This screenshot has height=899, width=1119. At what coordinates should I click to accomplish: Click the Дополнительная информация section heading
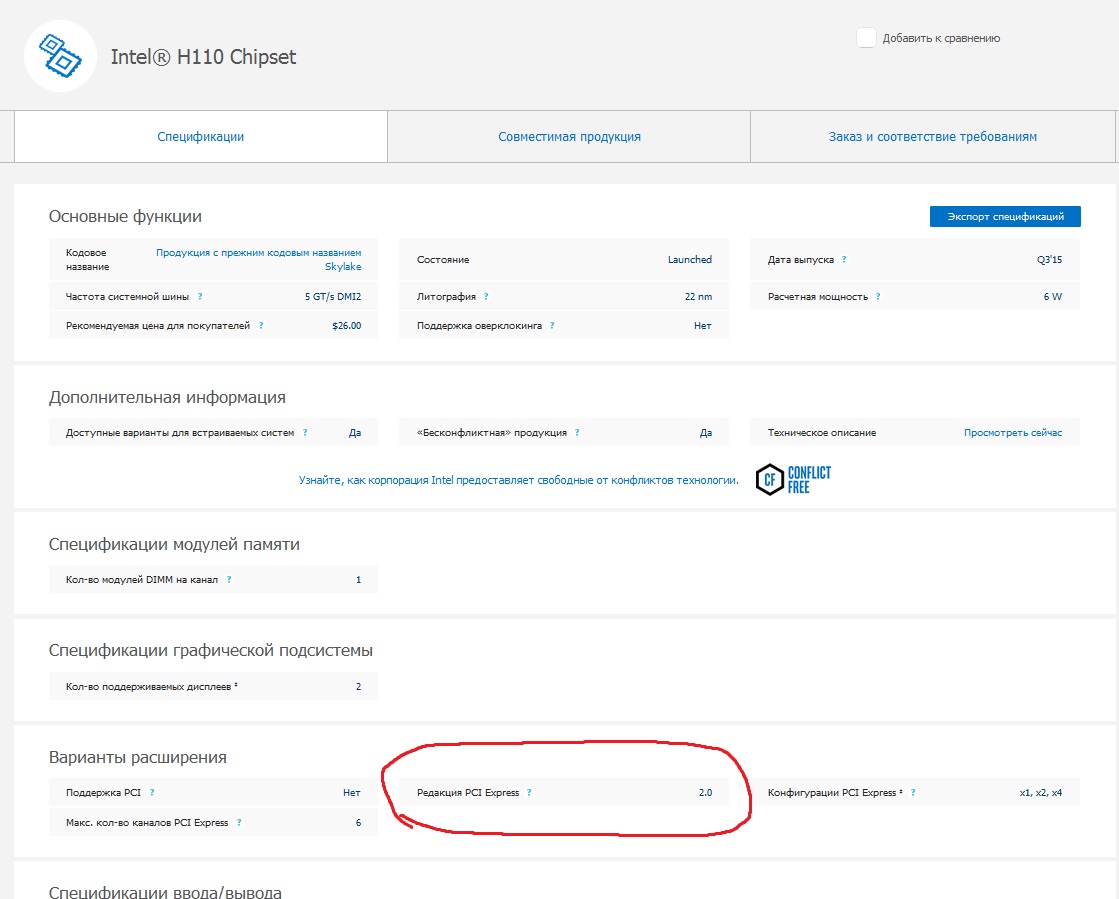pyautogui.click(x=167, y=397)
